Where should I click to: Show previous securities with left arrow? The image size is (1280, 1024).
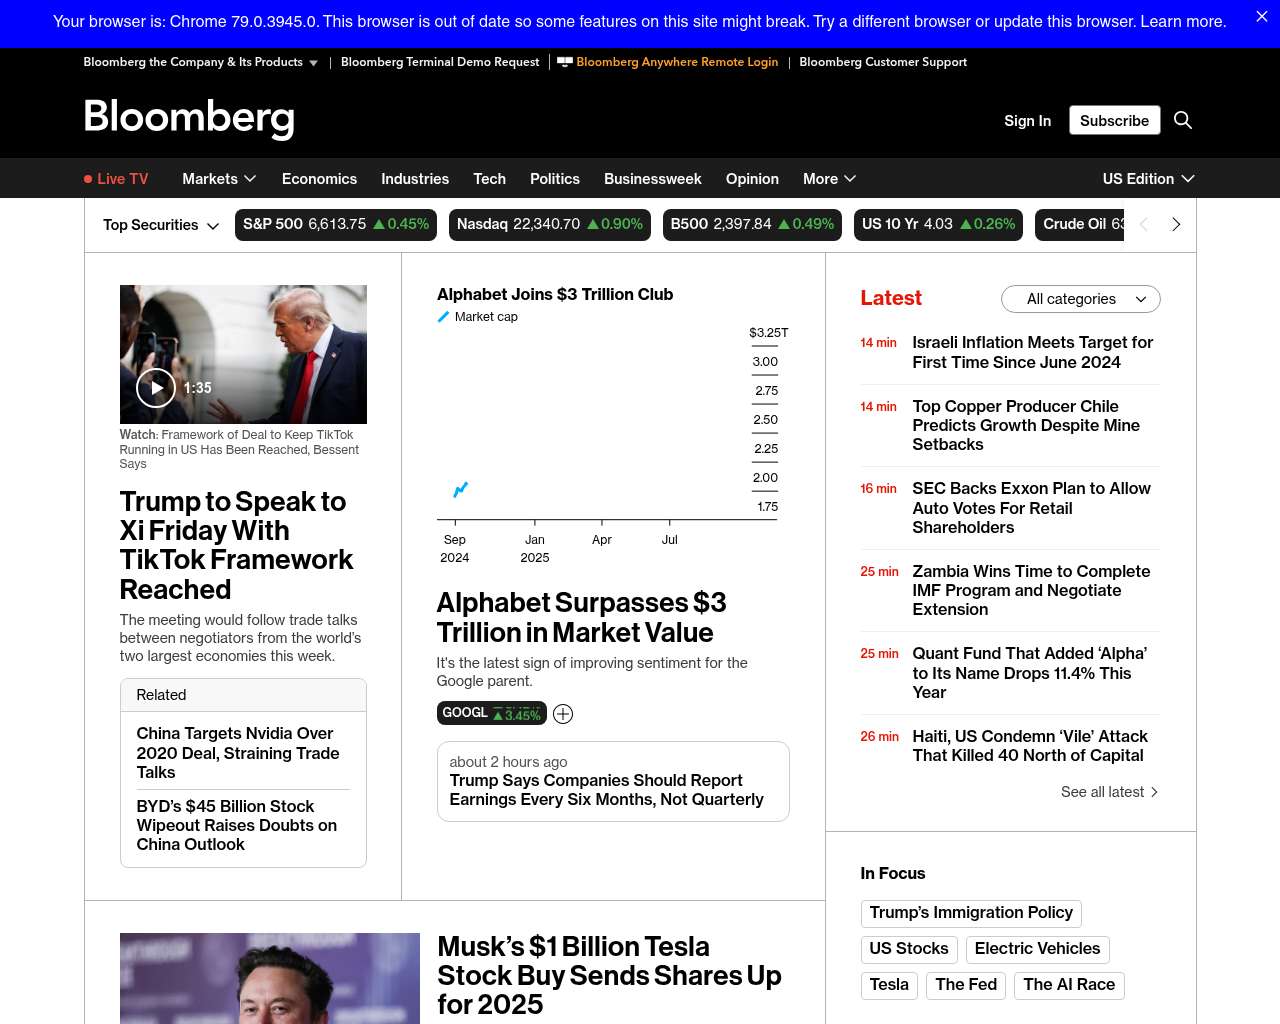coord(1144,225)
